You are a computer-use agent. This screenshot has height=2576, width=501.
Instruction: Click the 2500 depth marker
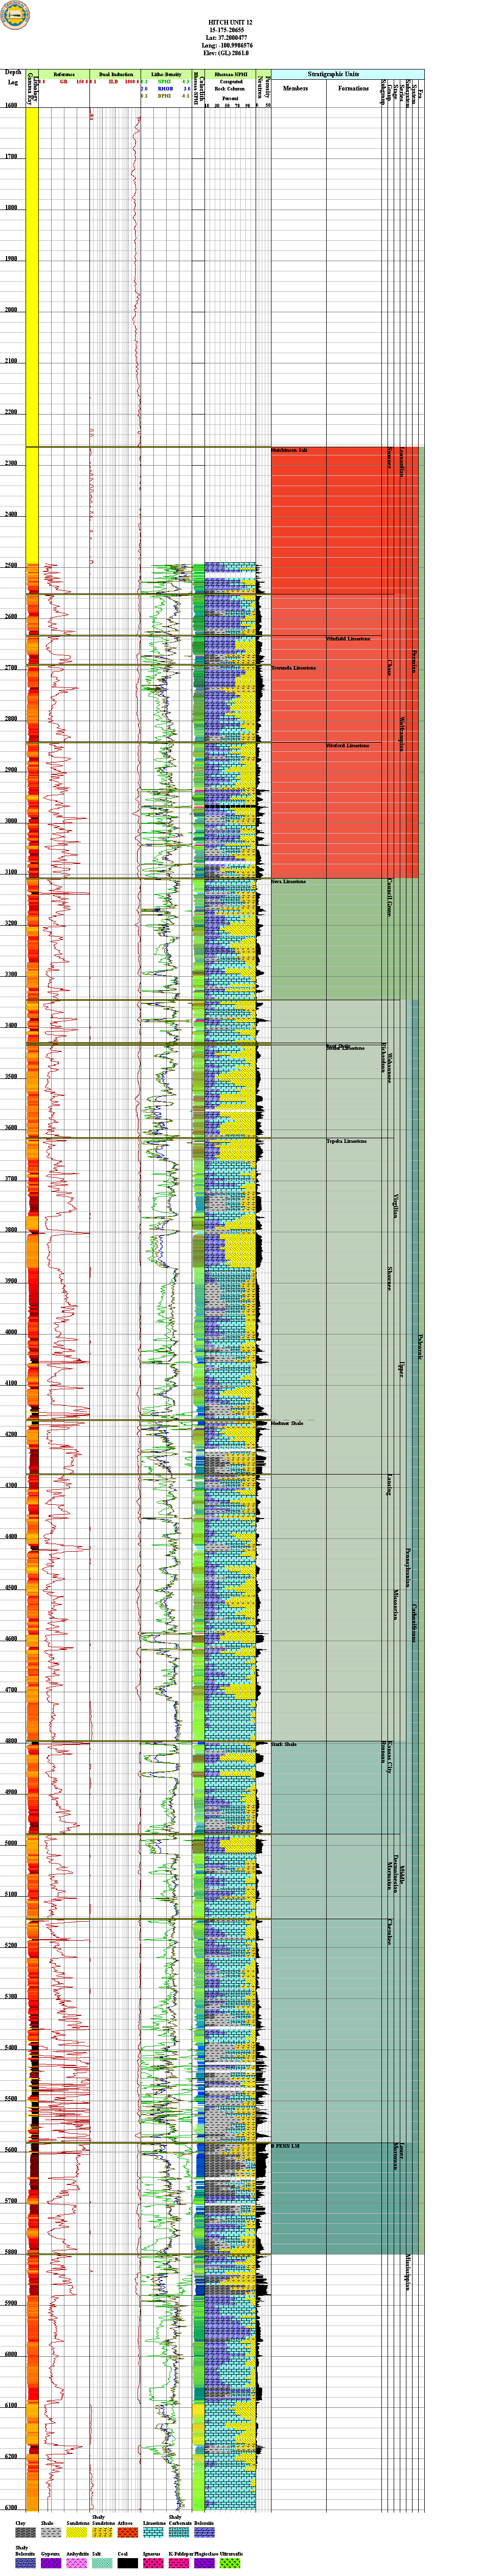click(x=11, y=566)
